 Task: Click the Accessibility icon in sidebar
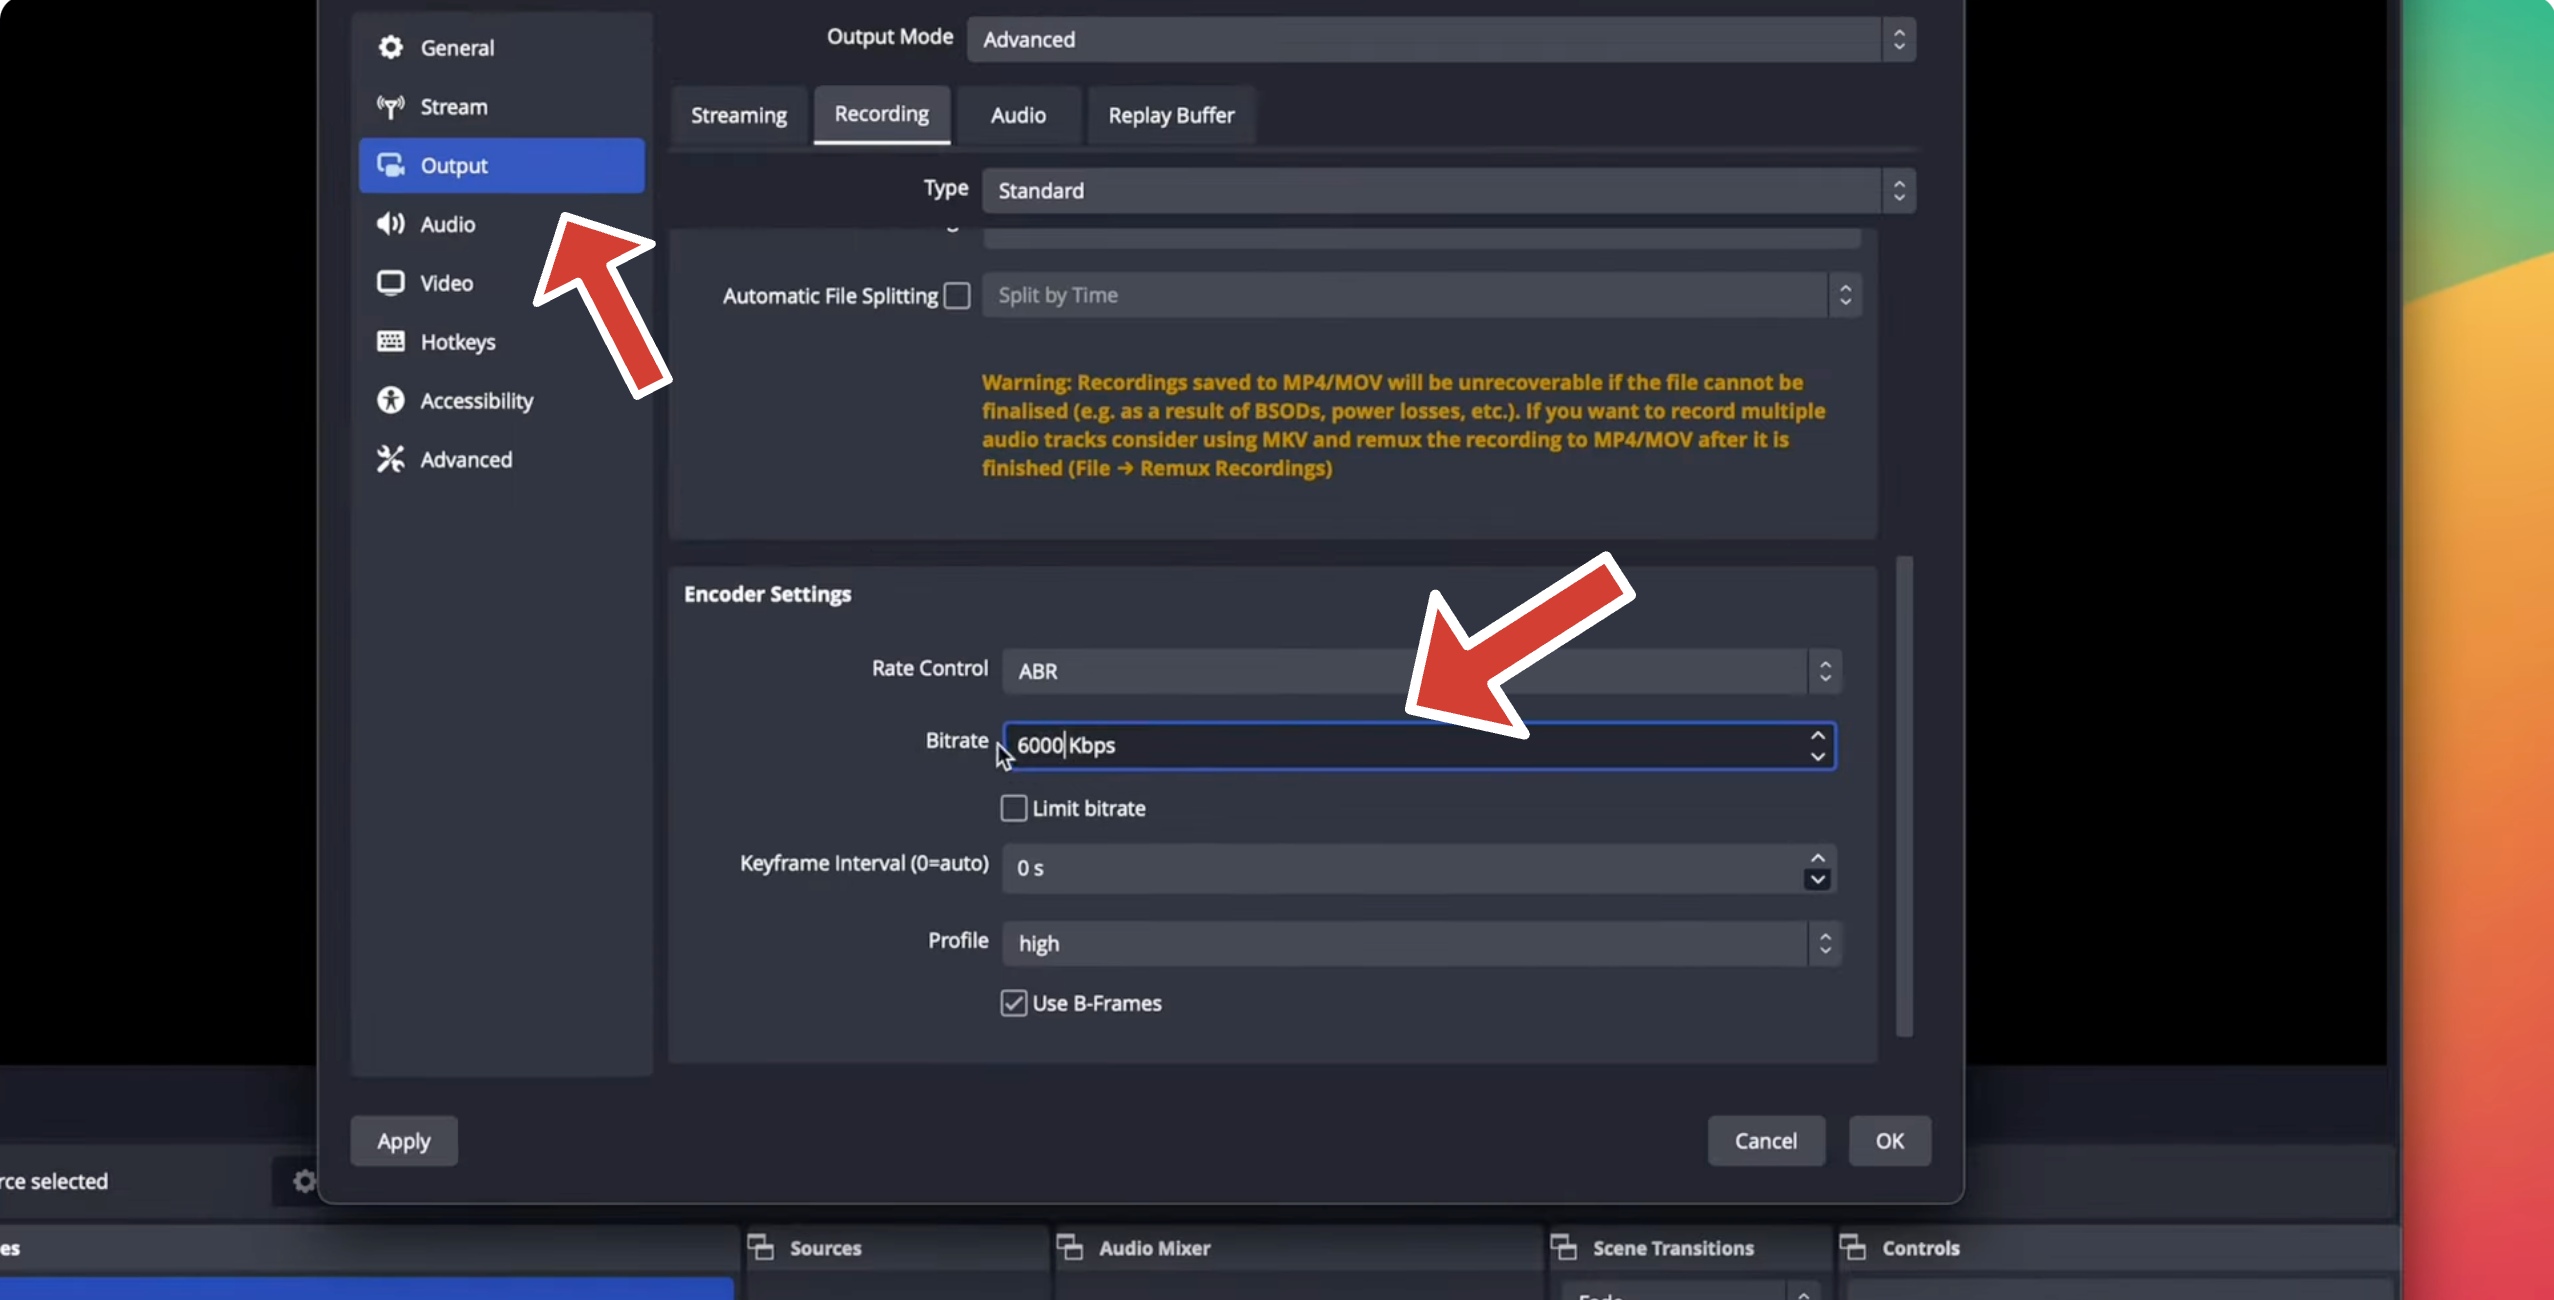(x=390, y=400)
